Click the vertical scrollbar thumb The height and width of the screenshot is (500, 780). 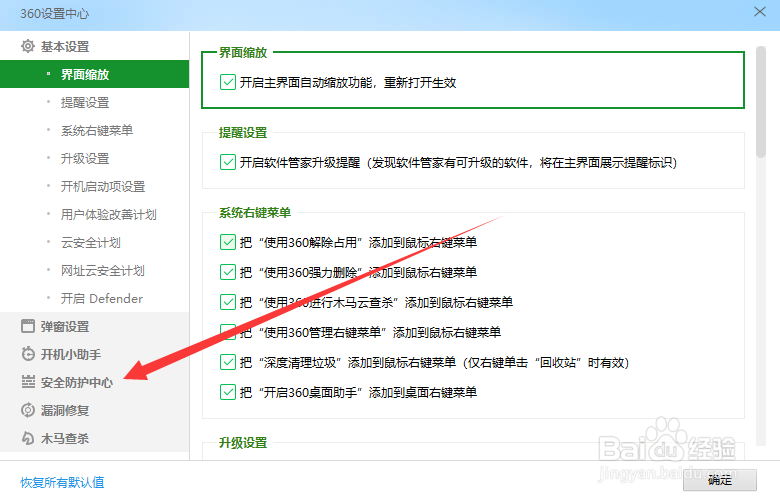761,102
